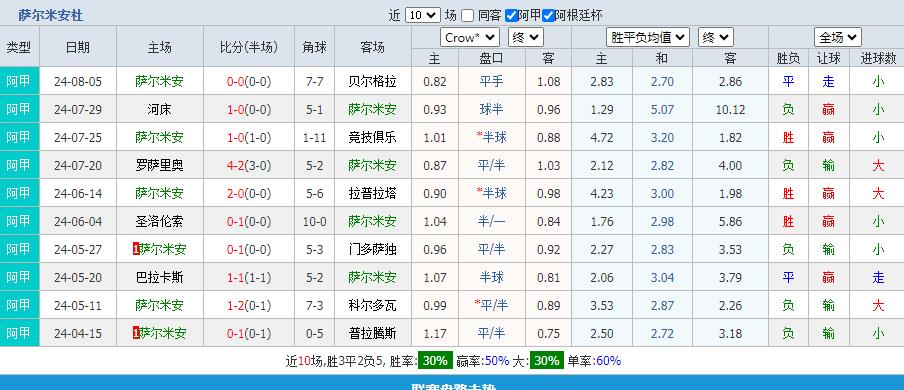This screenshot has height=390, width=904.
Task: Click the red card badge on the 24-04-15 row
Action: pos(136,333)
